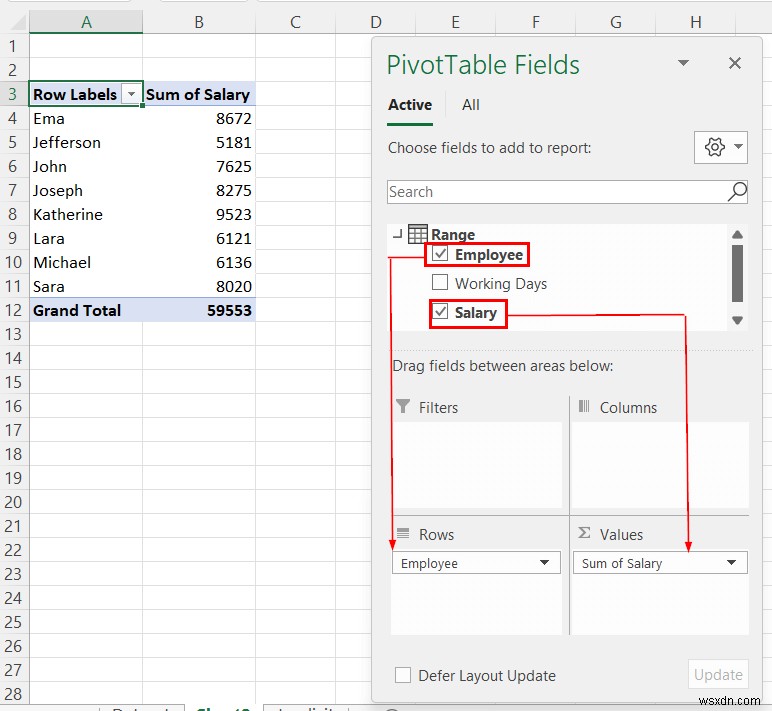Select the Active tab
The height and width of the screenshot is (711, 772).
coord(410,105)
